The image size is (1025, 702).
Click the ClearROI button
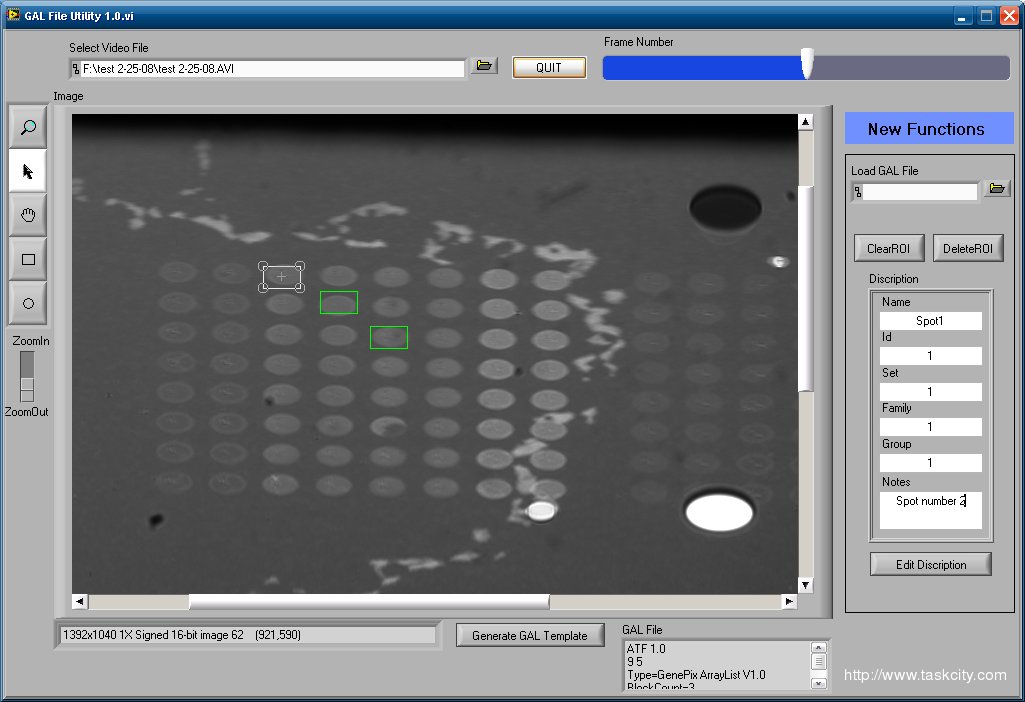889,248
